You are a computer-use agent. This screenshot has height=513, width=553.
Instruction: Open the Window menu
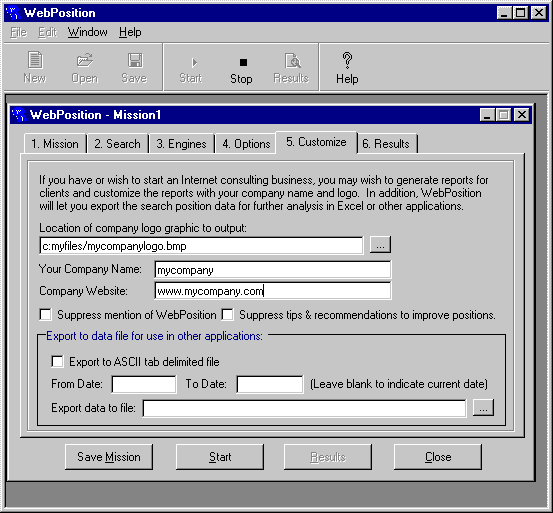pyautogui.click(x=87, y=32)
